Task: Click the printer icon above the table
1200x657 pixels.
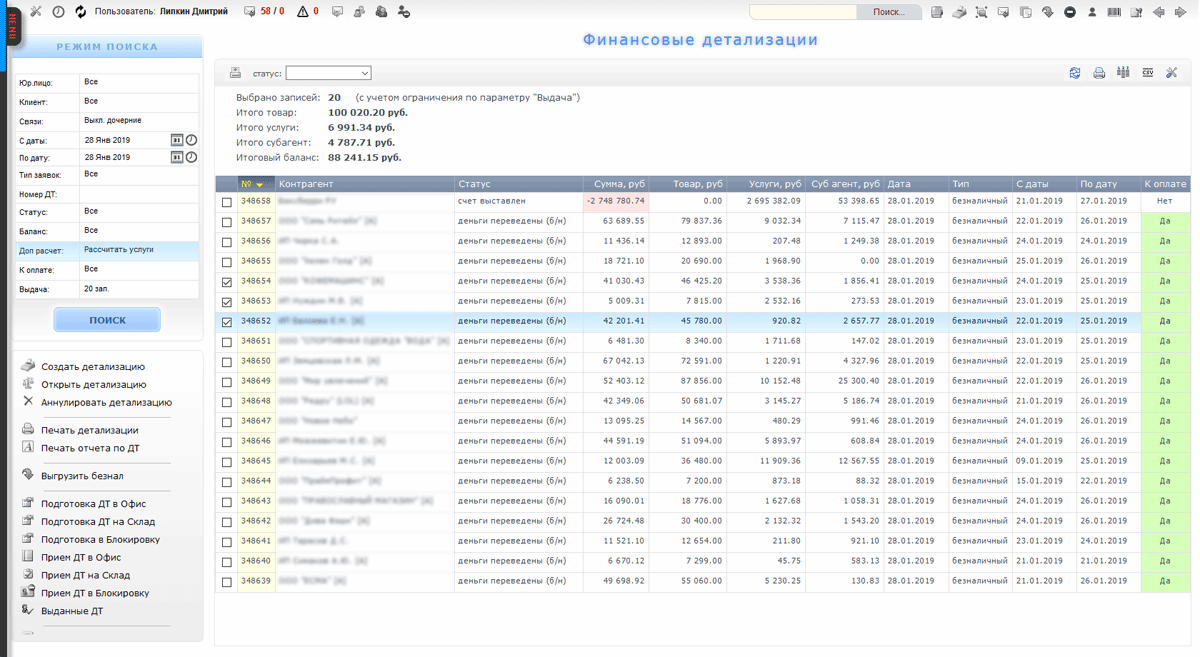Action: [x=1099, y=73]
